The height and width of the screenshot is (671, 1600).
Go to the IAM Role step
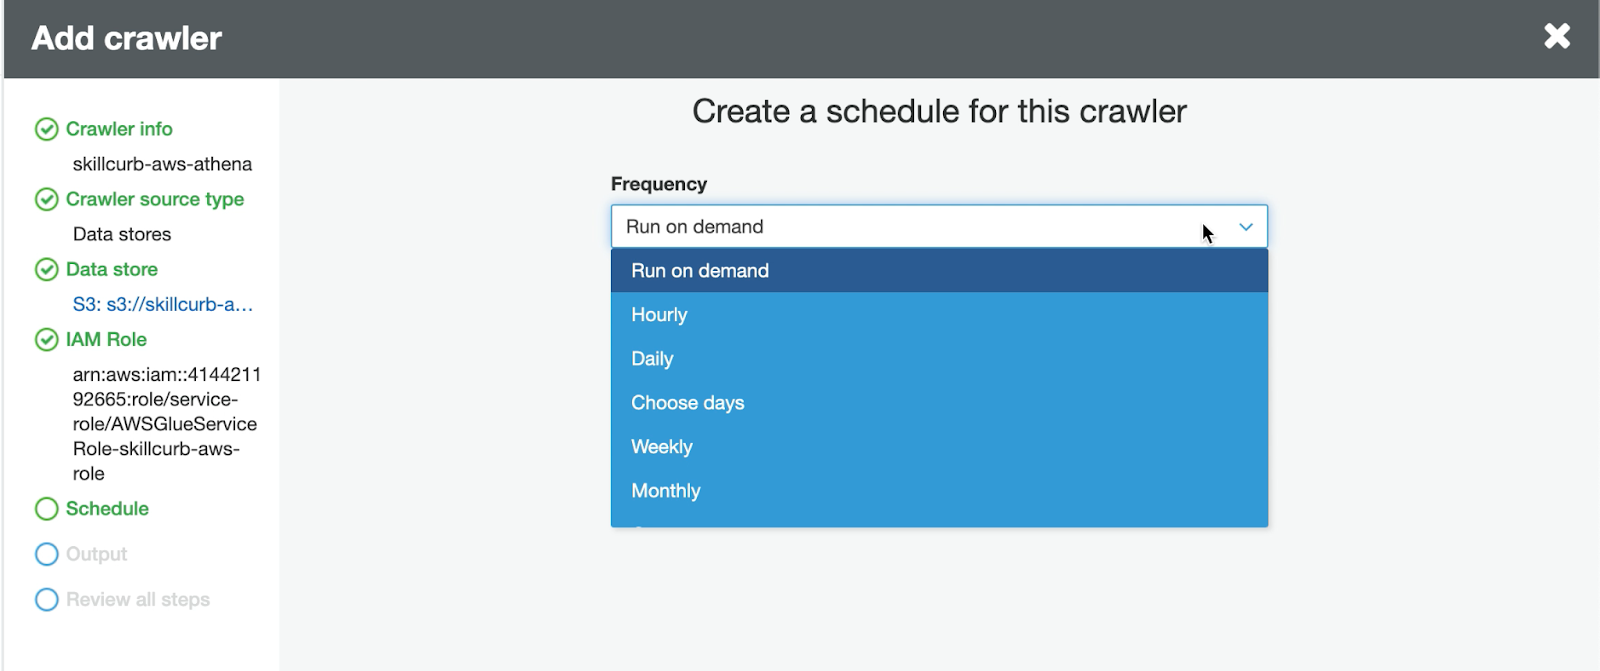tap(106, 339)
